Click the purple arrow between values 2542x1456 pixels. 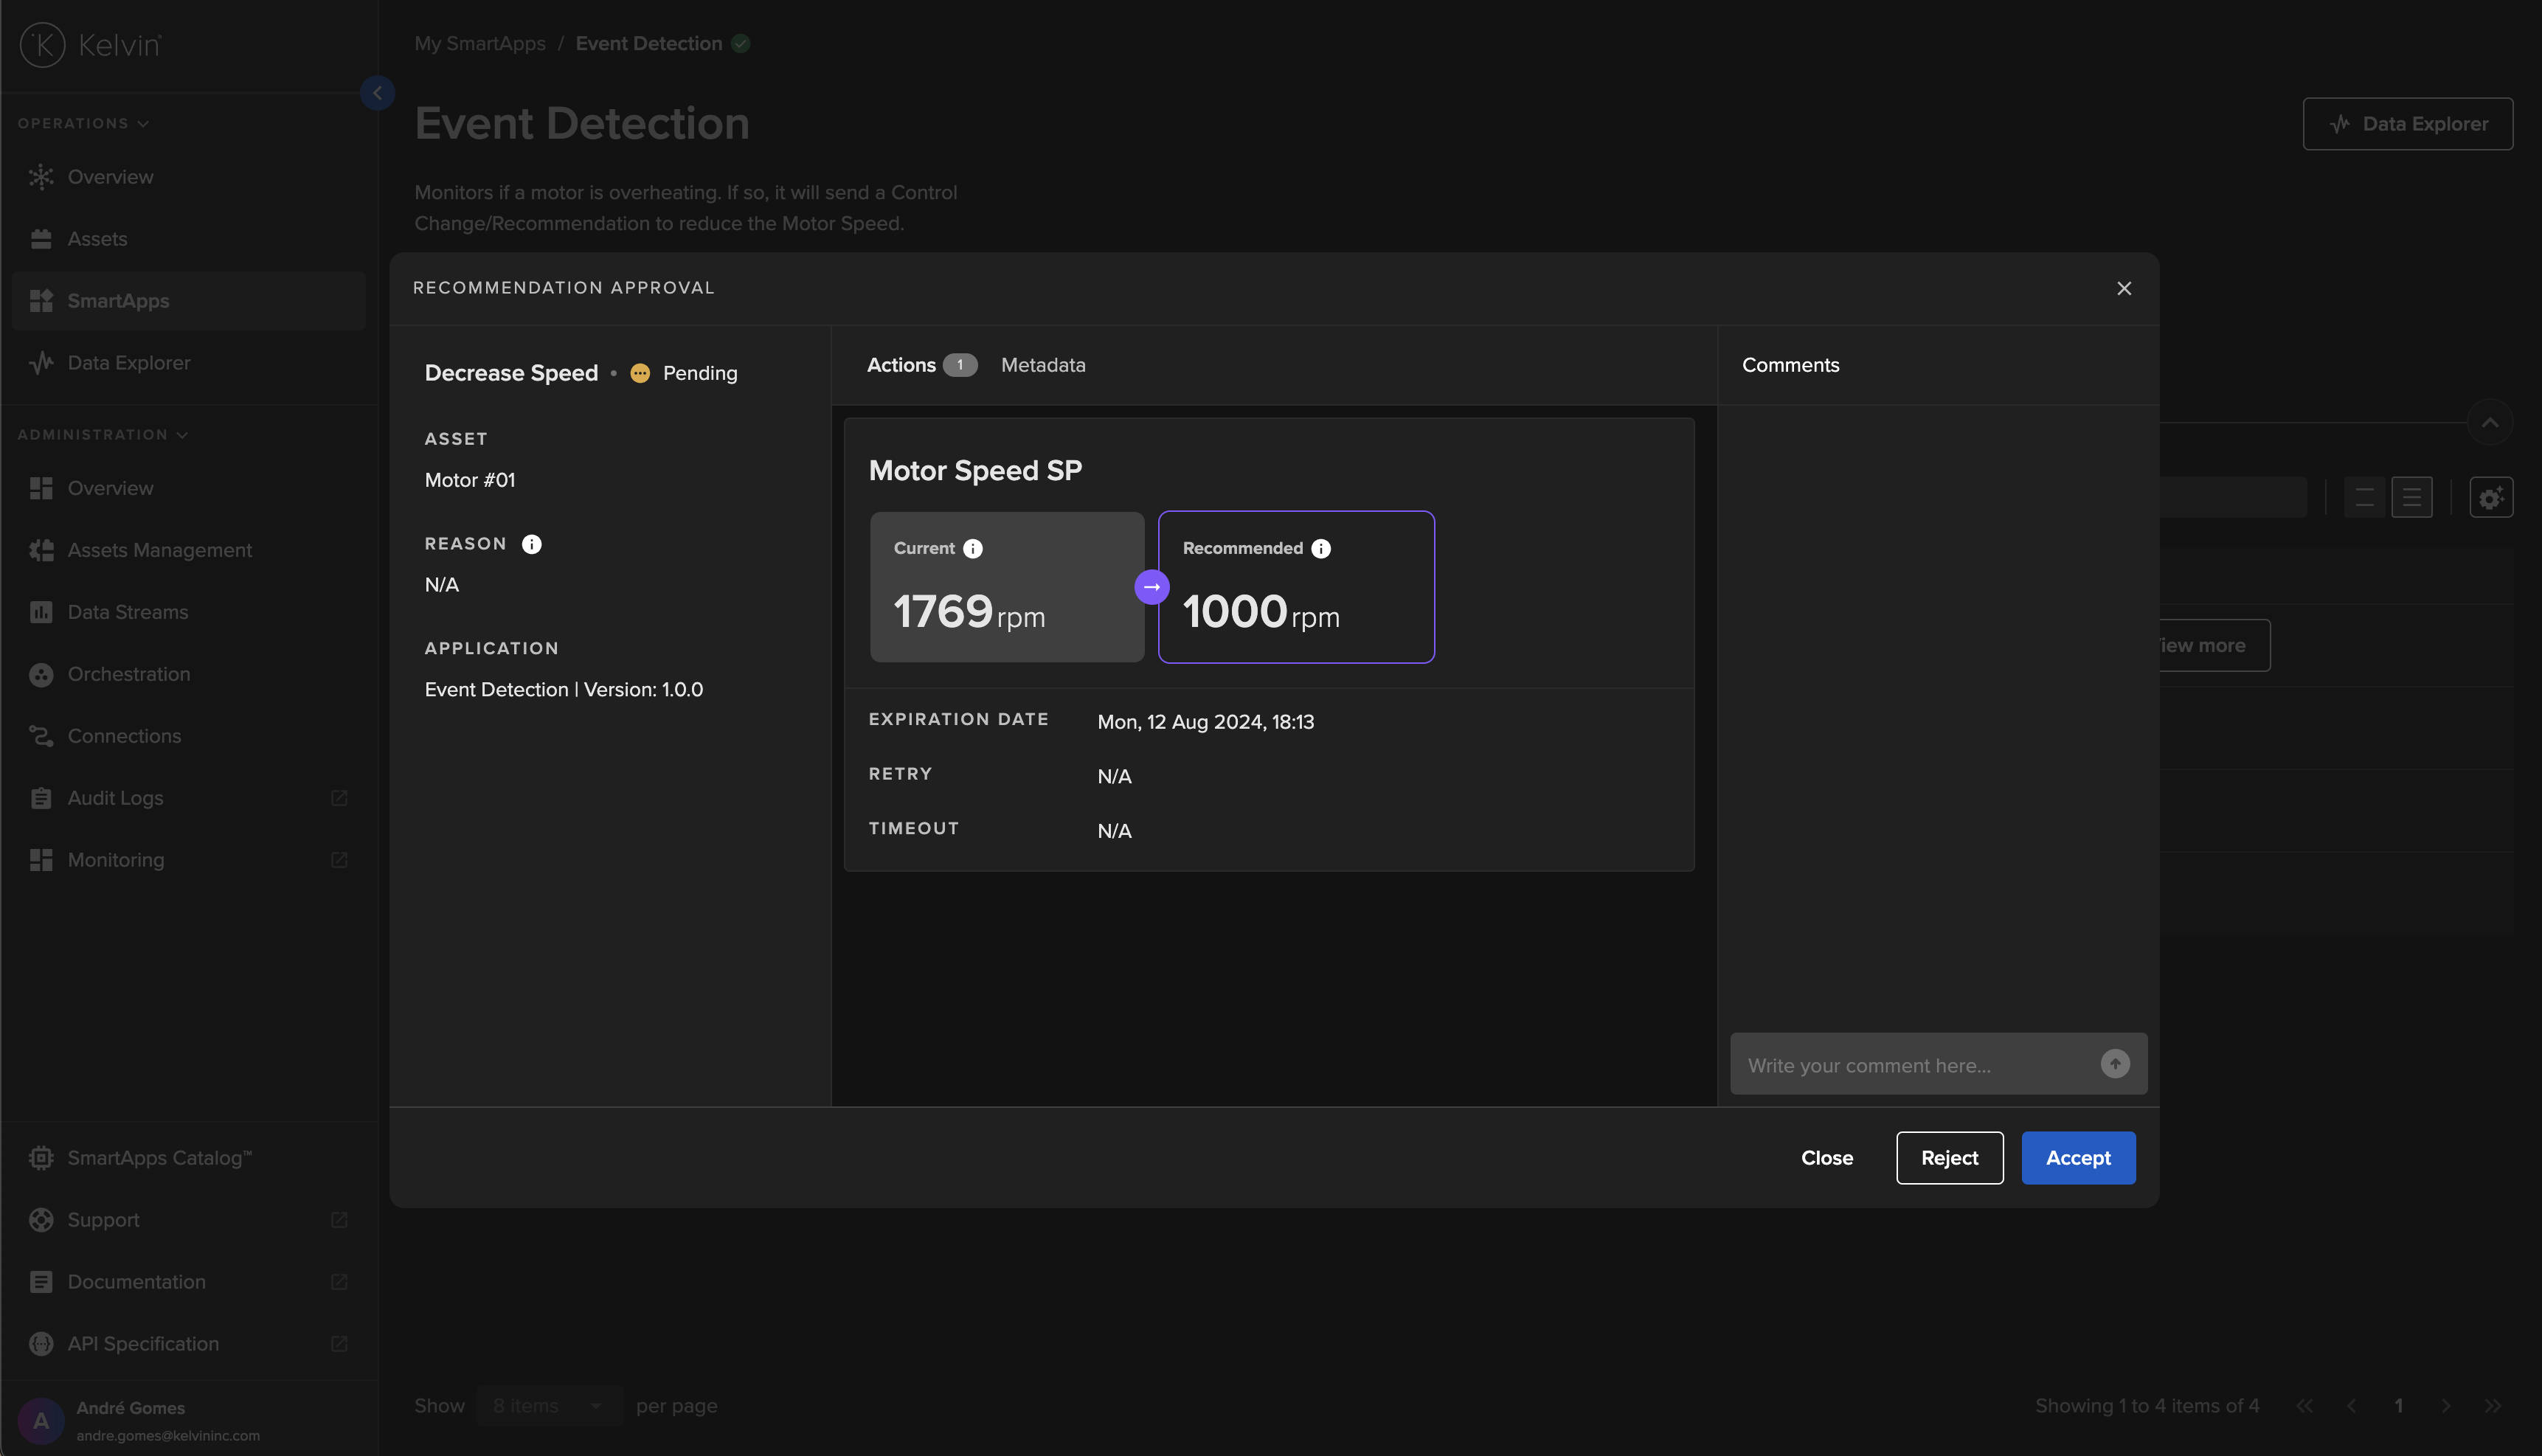[1152, 587]
